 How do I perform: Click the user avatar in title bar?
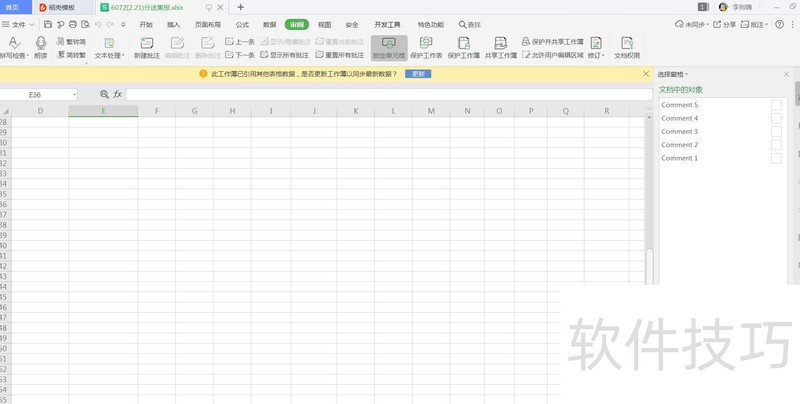[x=723, y=7]
